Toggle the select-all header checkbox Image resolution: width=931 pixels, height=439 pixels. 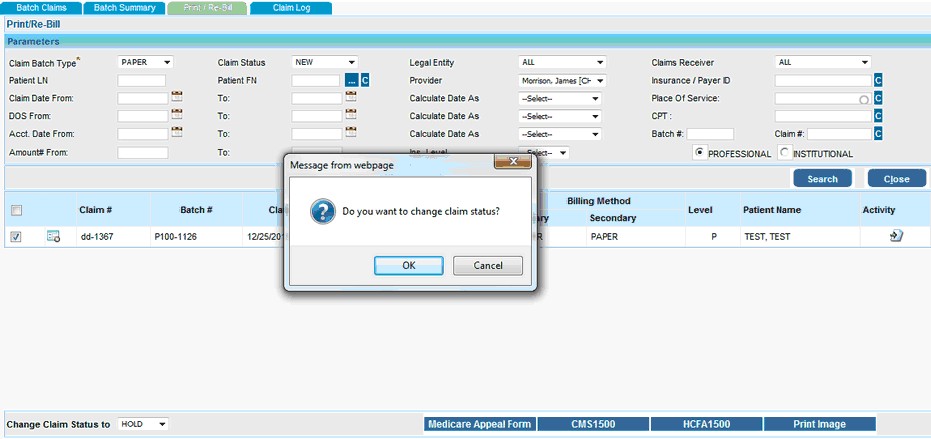coord(16,210)
